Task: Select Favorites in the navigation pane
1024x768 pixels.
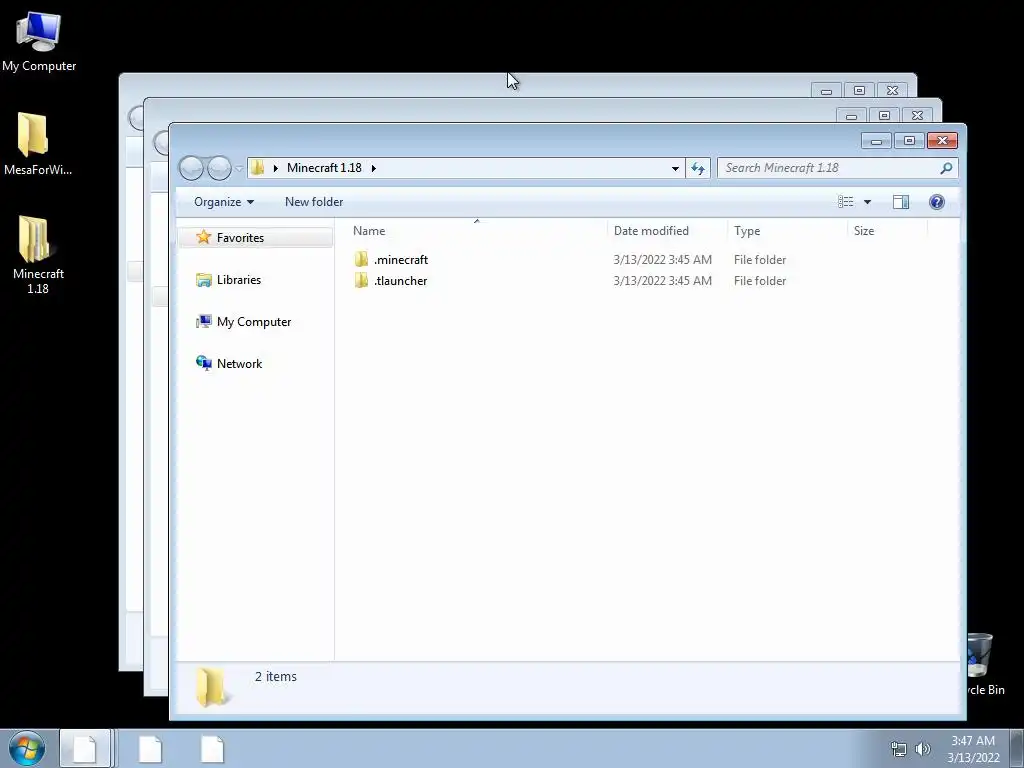Action: tap(256, 238)
